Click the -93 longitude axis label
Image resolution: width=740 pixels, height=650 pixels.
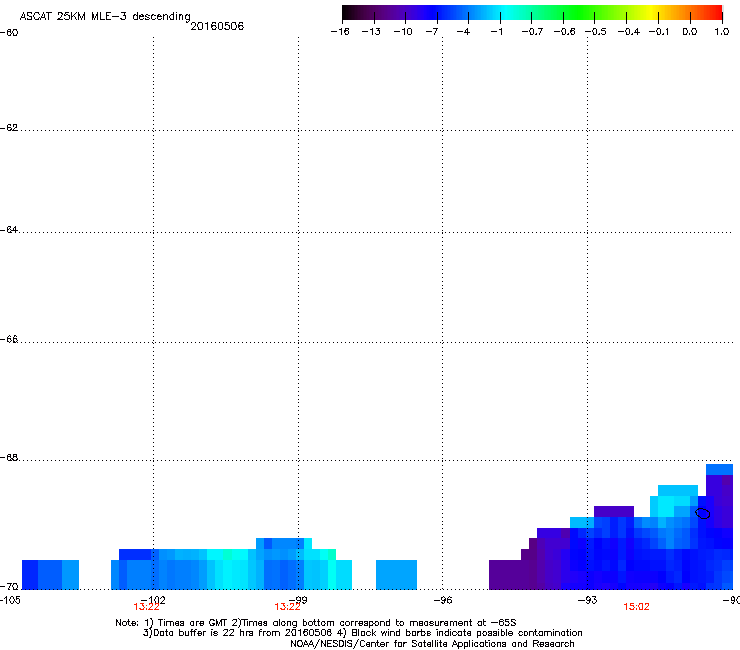click(588, 600)
